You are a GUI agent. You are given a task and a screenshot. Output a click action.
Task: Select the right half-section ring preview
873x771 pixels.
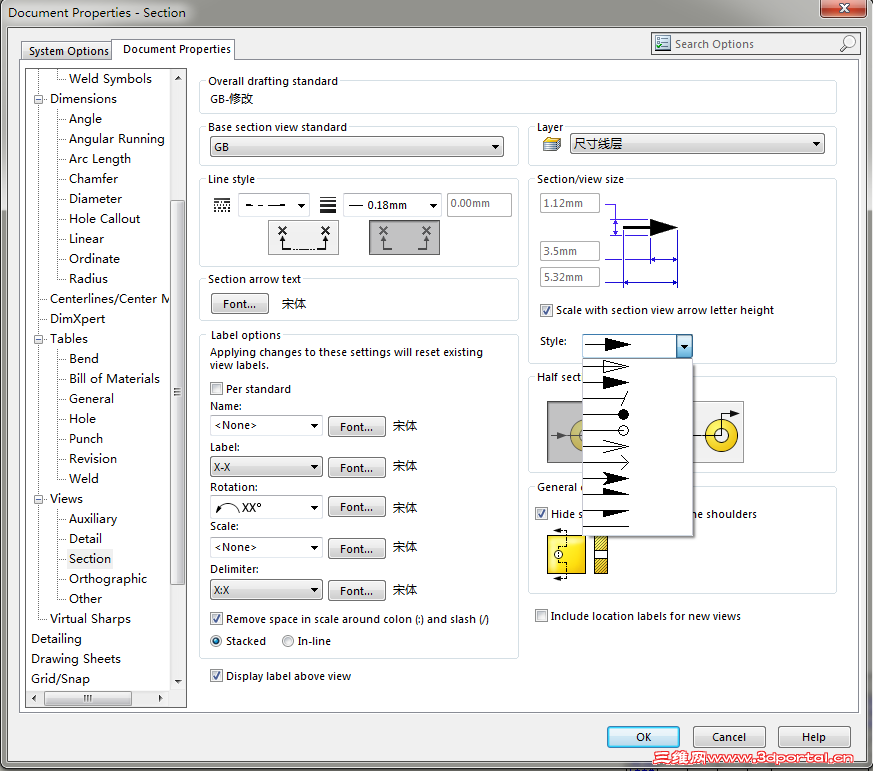tap(719, 432)
